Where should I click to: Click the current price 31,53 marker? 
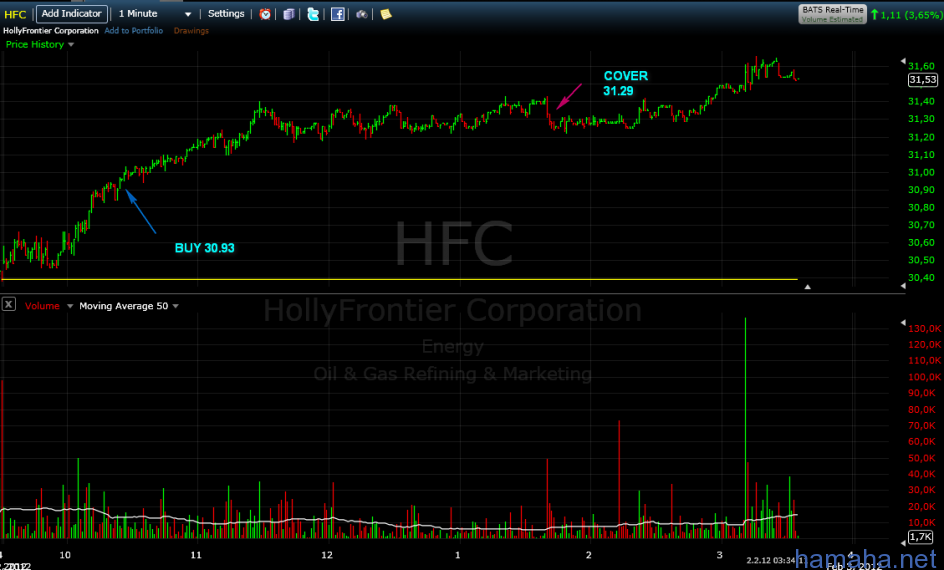pyautogui.click(x=922, y=79)
